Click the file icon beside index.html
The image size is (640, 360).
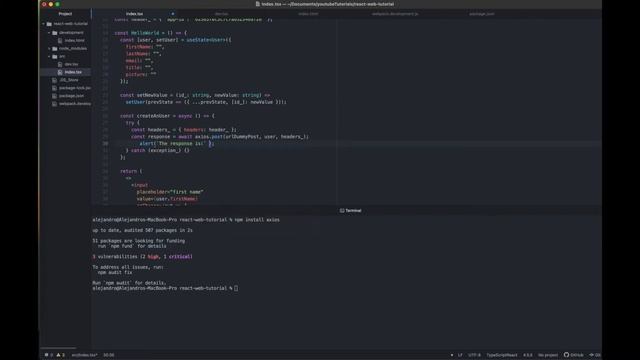click(x=60, y=40)
